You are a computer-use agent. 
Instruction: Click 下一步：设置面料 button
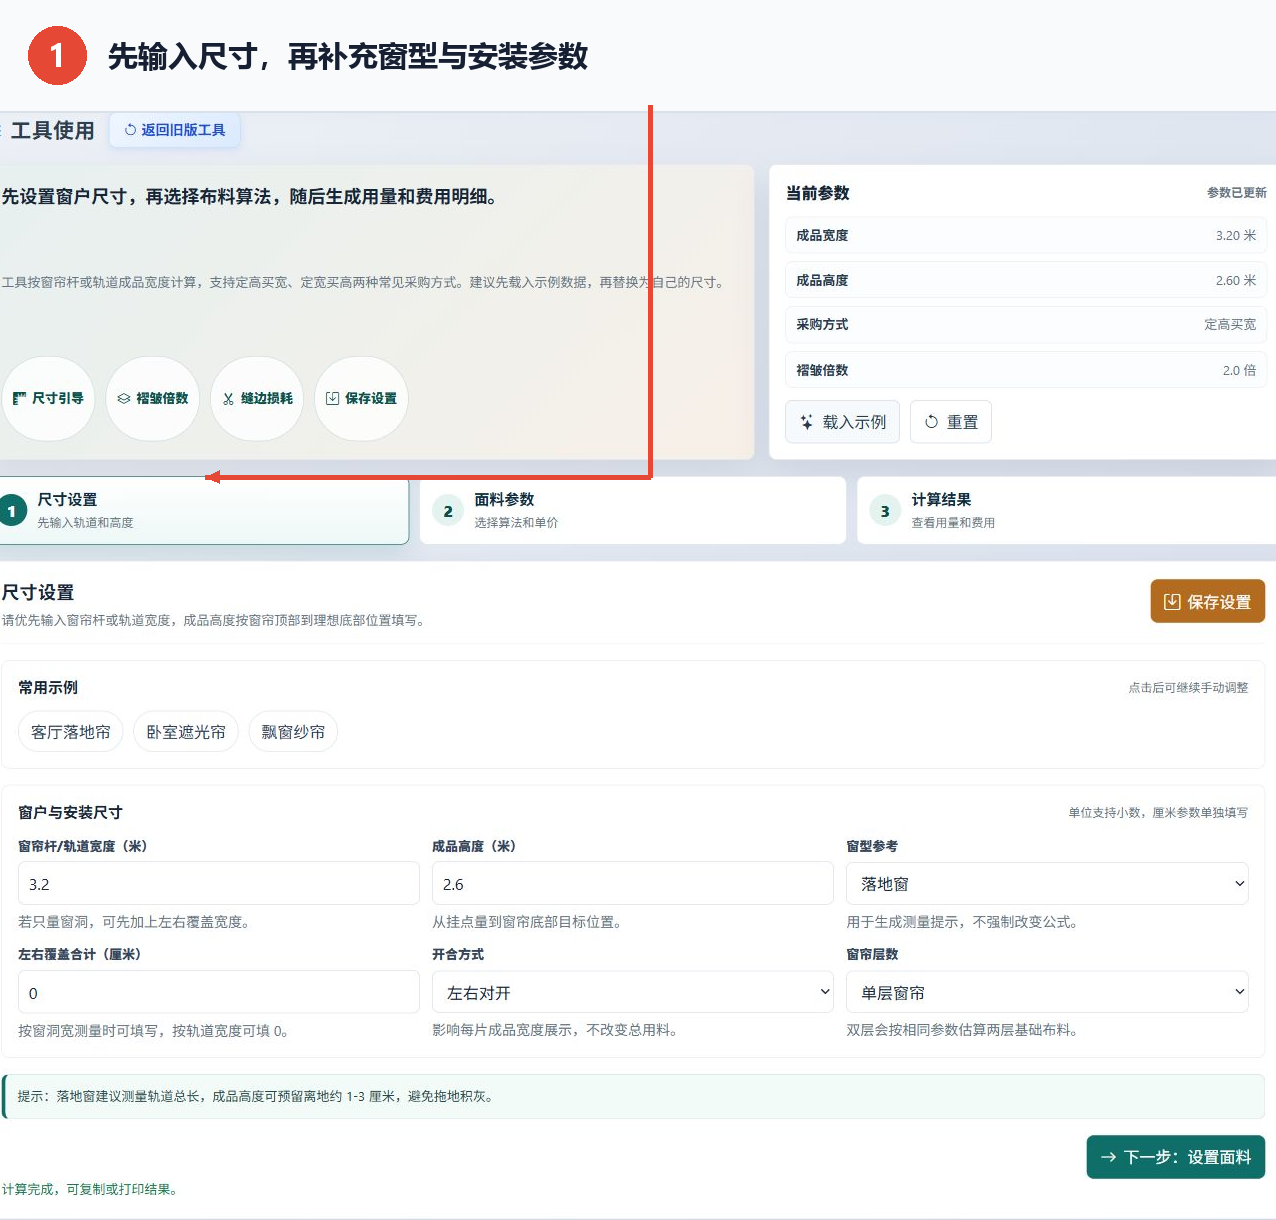pyautogui.click(x=1176, y=1157)
